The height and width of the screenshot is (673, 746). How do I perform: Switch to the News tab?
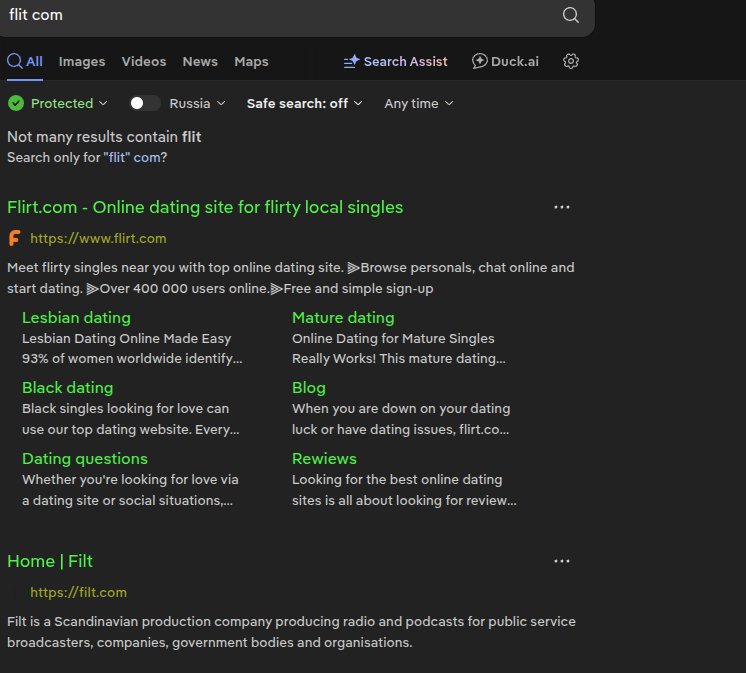pyautogui.click(x=200, y=61)
